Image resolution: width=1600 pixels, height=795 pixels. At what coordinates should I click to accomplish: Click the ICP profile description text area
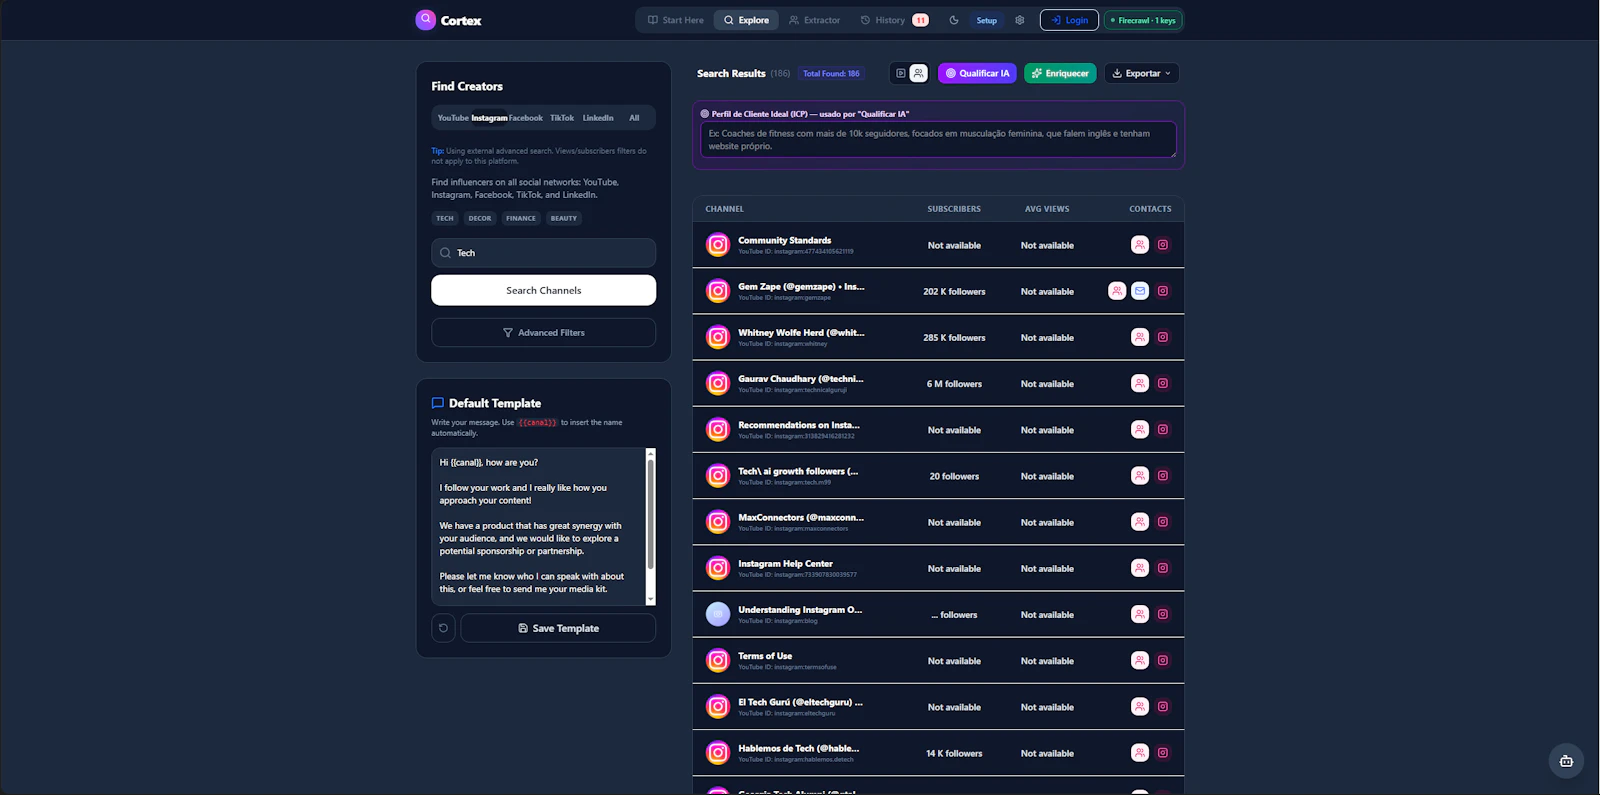[x=938, y=139]
